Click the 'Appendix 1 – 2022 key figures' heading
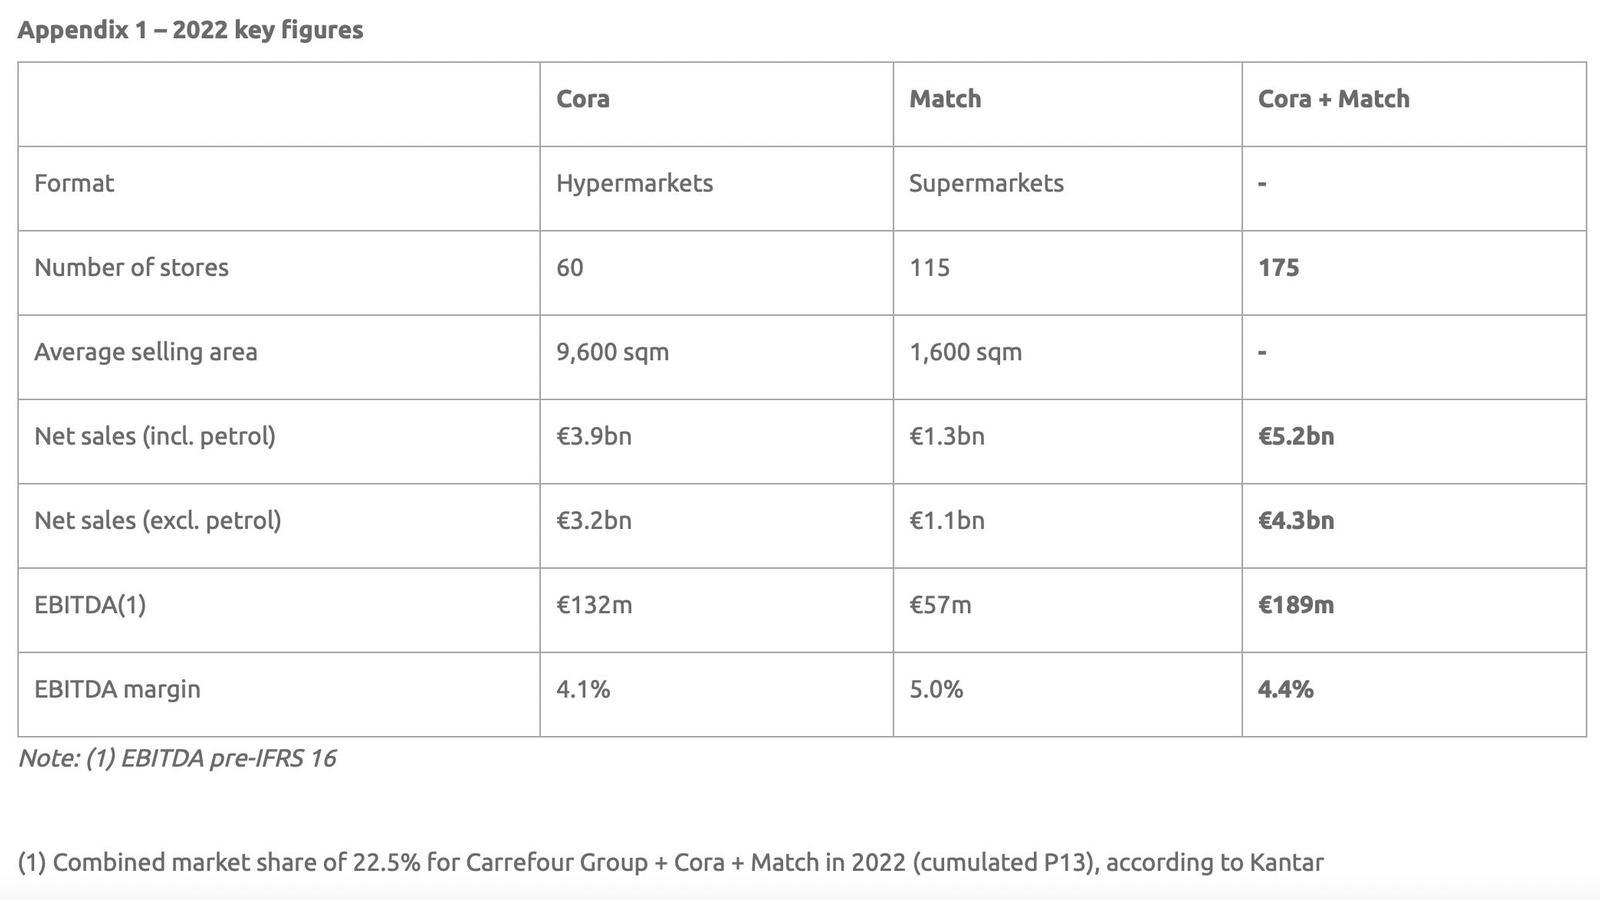 point(190,30)
